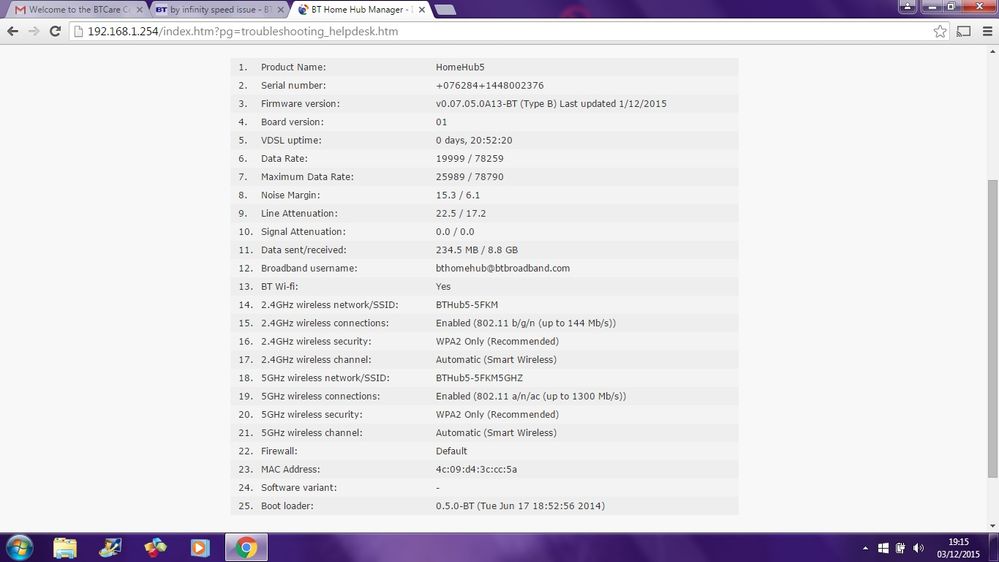
Task: Click the Show desktop strip
Action: [x=994, y=548]
